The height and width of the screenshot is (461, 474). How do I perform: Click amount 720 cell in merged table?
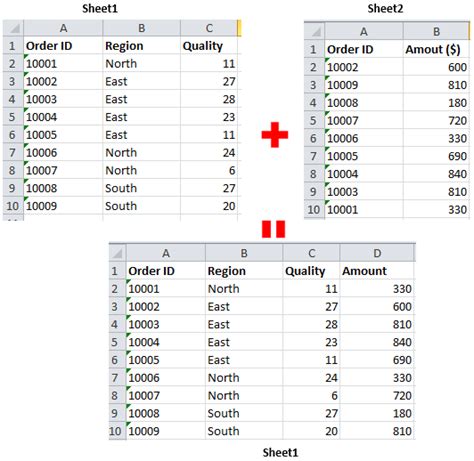pos(377,395)
